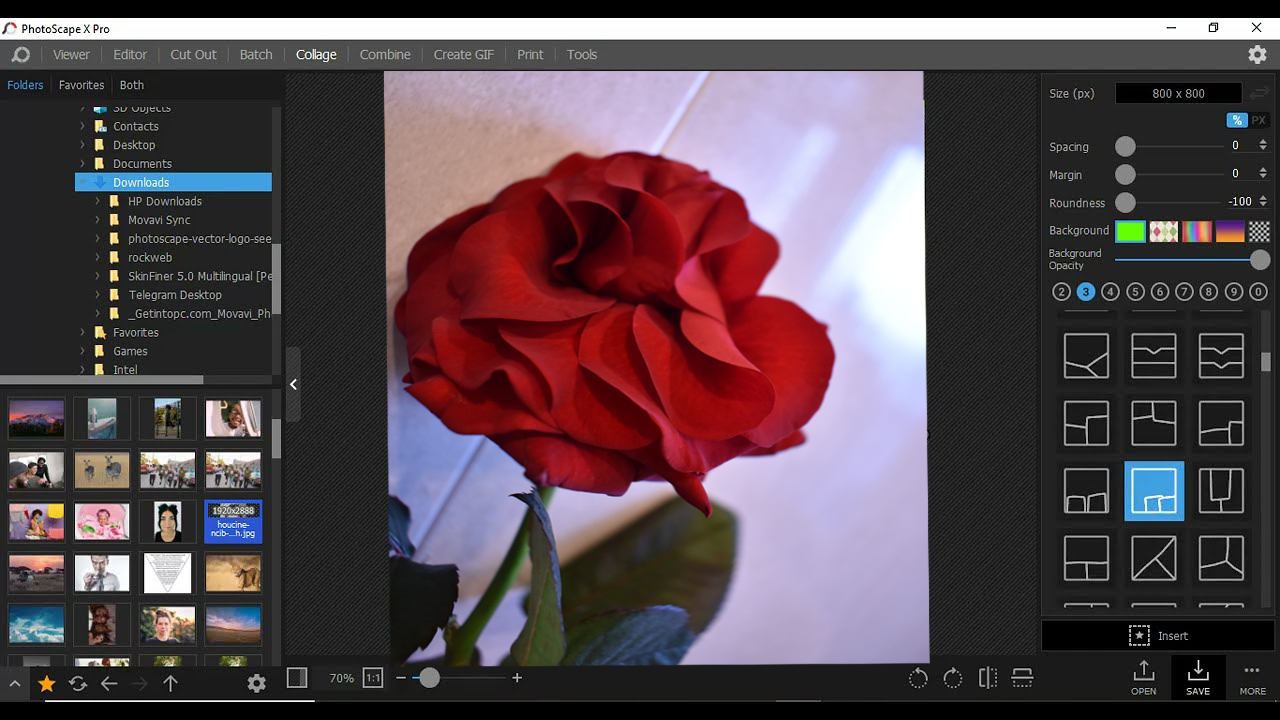Swap width and height with arrows icon

coord(1259,93)
